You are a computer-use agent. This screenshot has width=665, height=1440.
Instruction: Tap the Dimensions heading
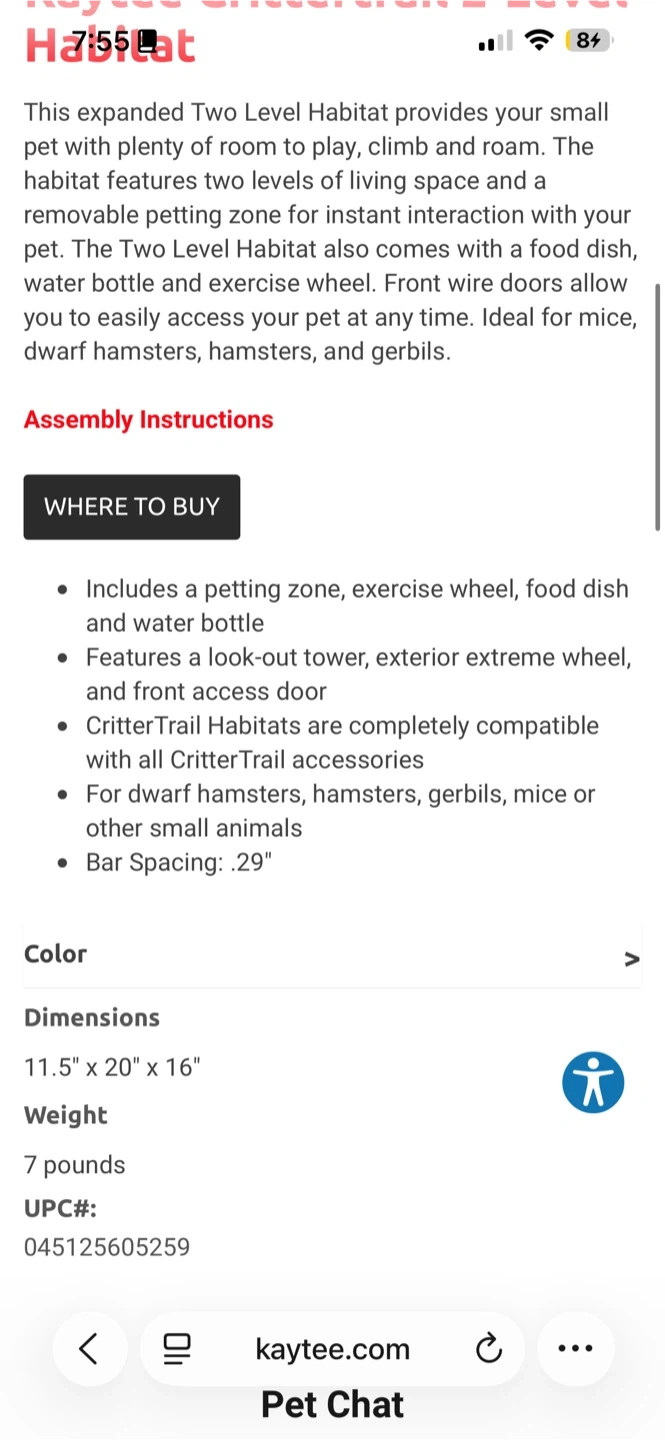pyautogui.click(x=92, y=1018)
